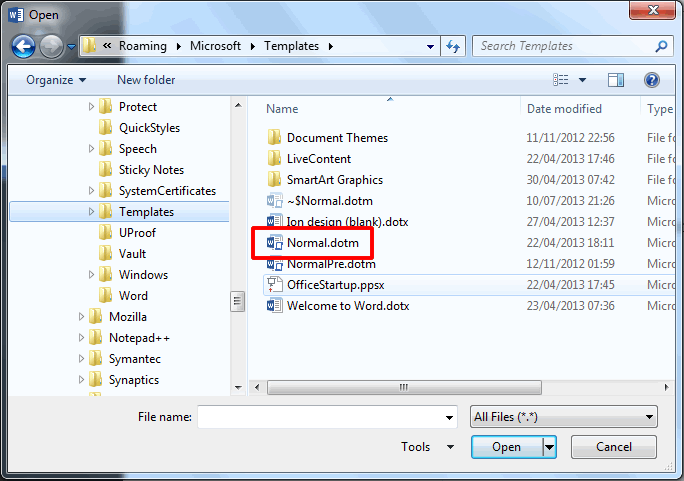Expand the Synaptics folder node

tap(81, 379)
